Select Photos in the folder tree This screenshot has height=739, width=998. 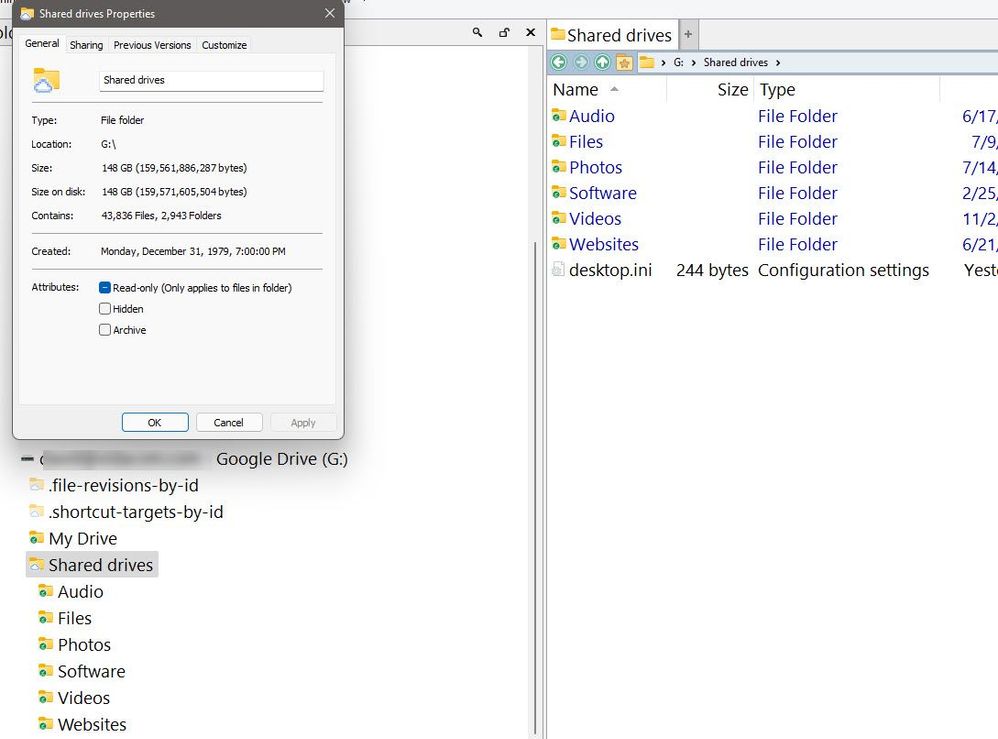pos(84,645)
